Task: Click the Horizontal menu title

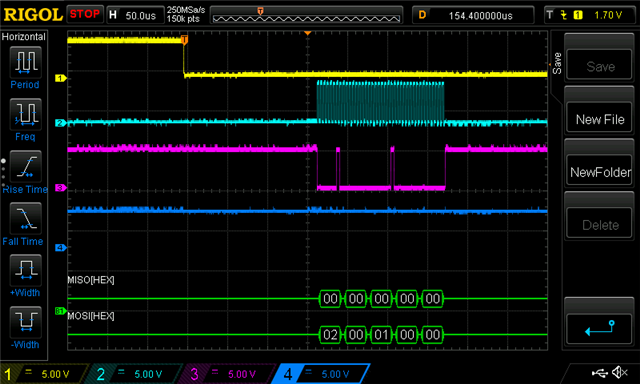Action: (23, 37)
